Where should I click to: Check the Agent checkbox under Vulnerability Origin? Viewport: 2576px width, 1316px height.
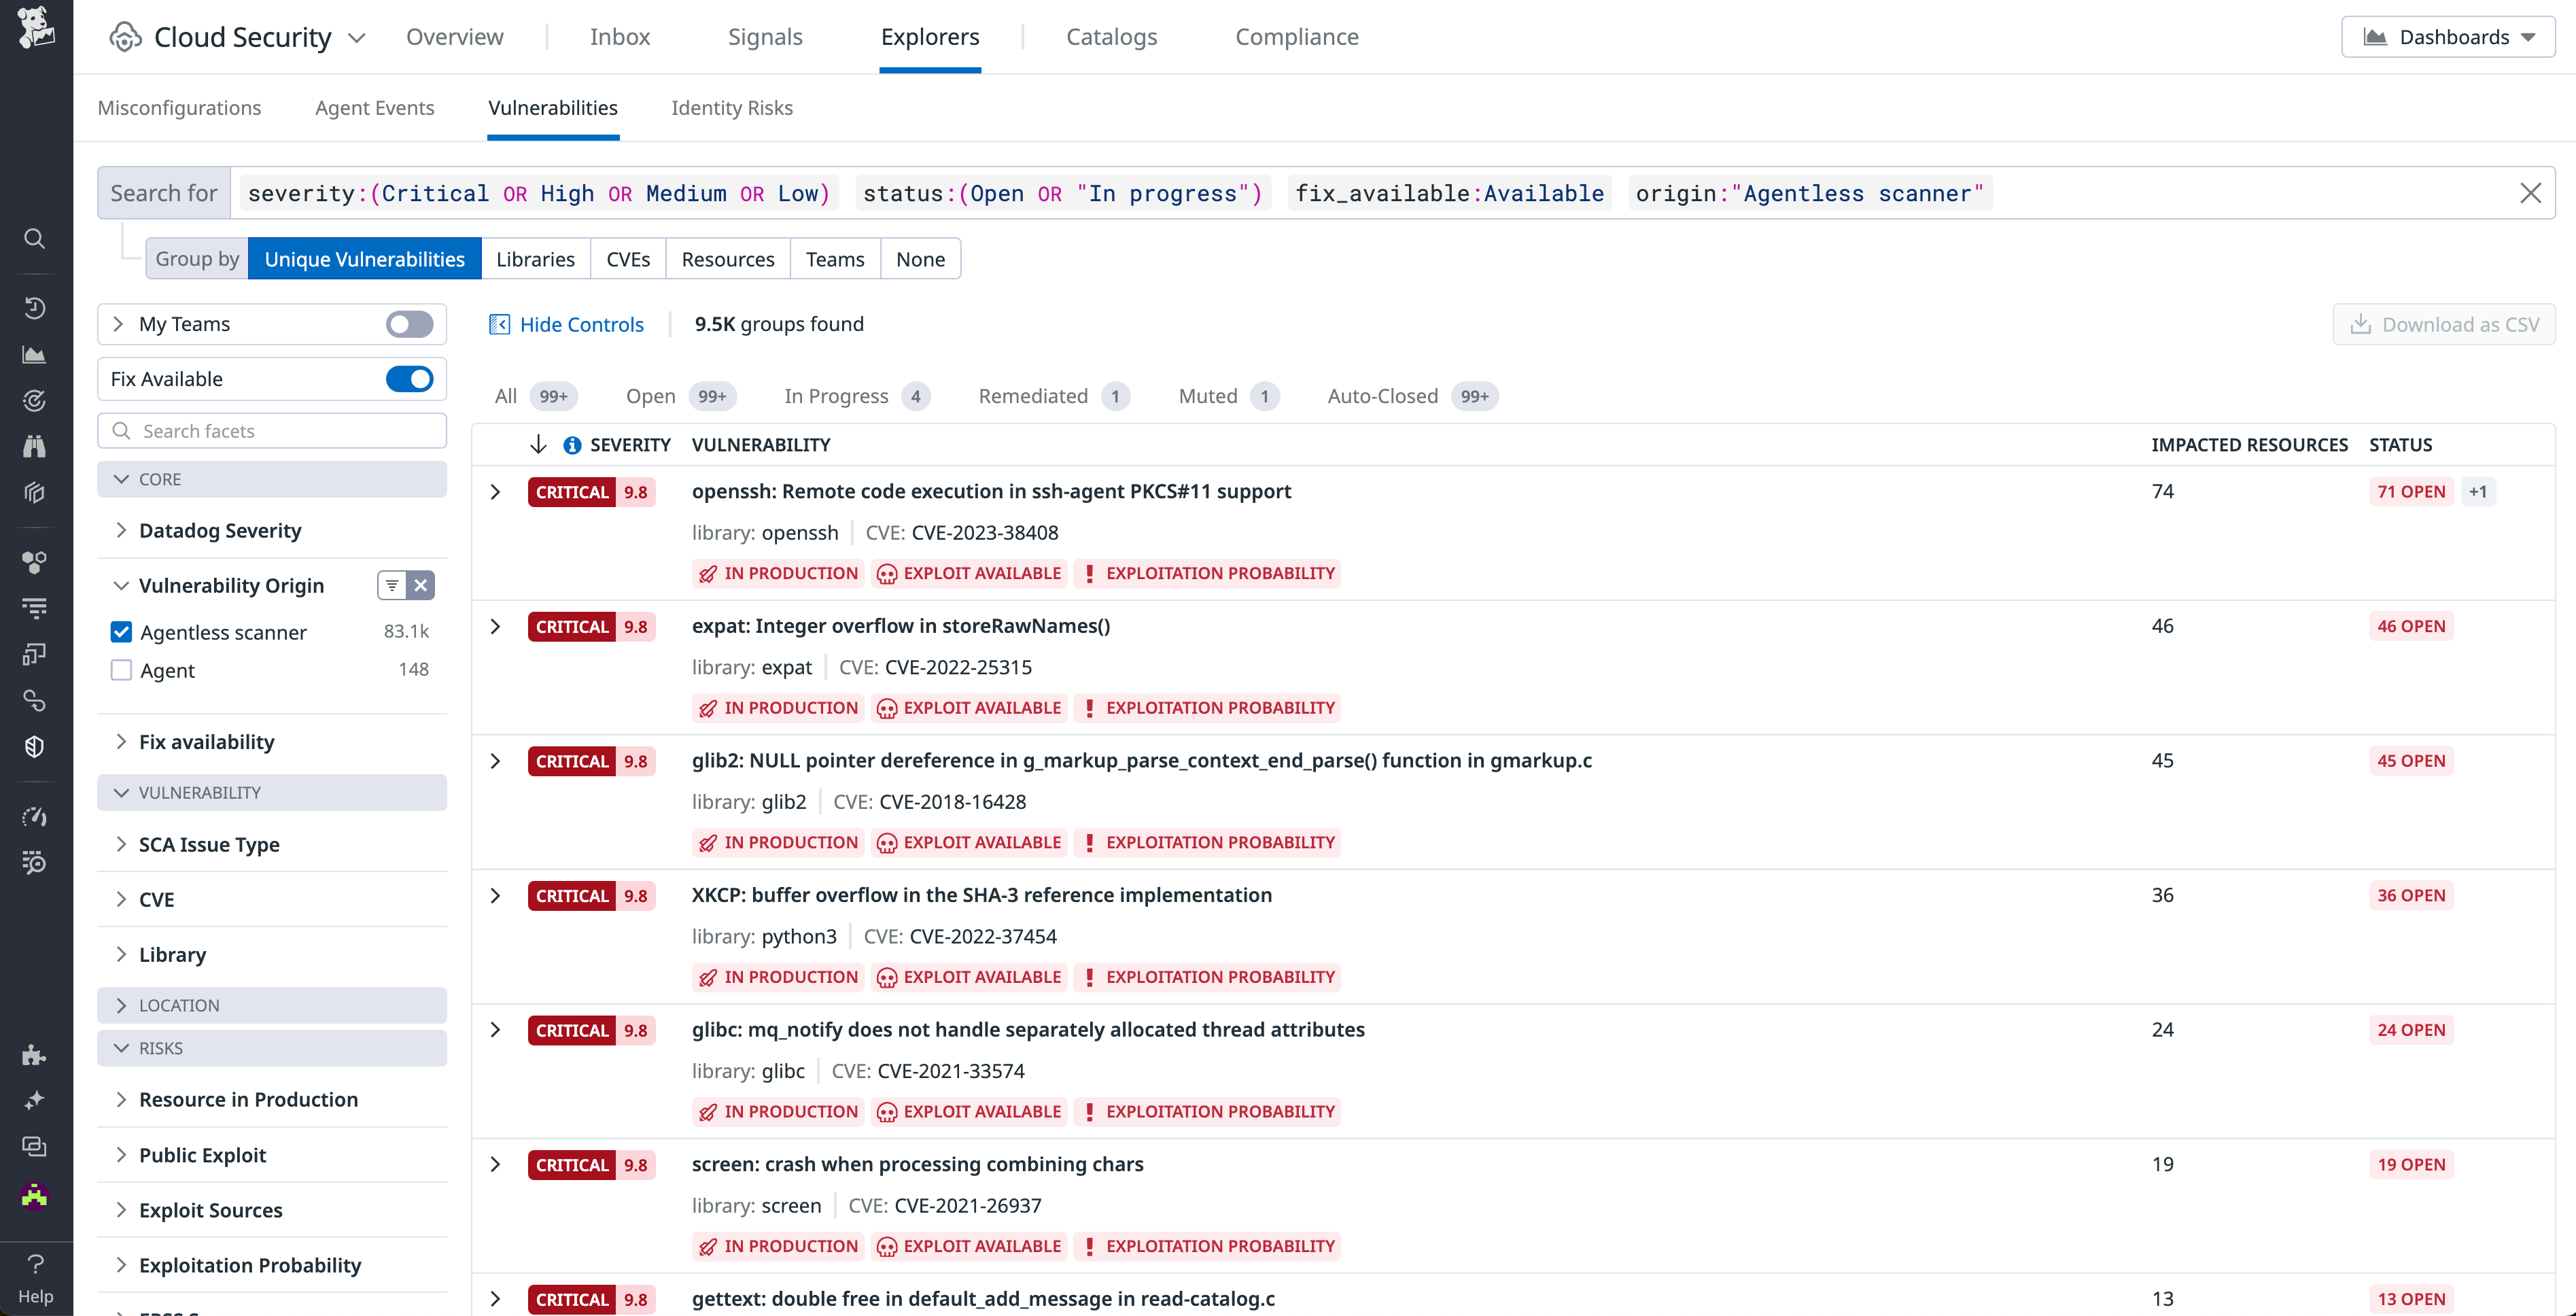tap(121, 670)
